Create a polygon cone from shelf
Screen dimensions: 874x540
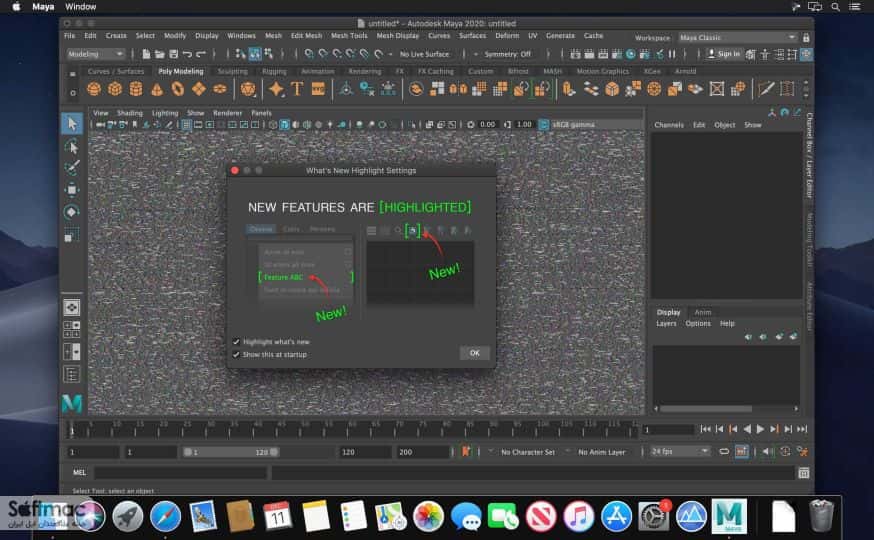pos(157,89)
